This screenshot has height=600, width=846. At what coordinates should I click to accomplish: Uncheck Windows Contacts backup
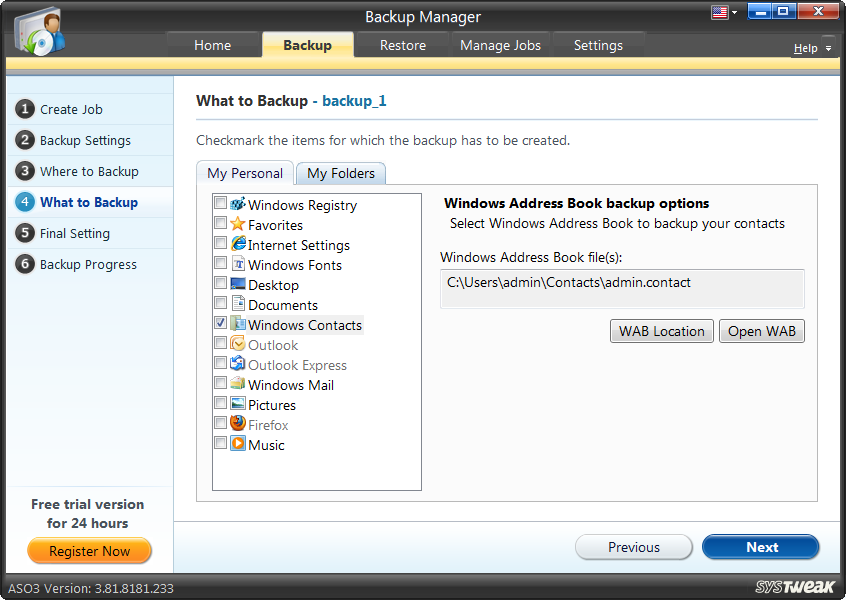[221, 324]
